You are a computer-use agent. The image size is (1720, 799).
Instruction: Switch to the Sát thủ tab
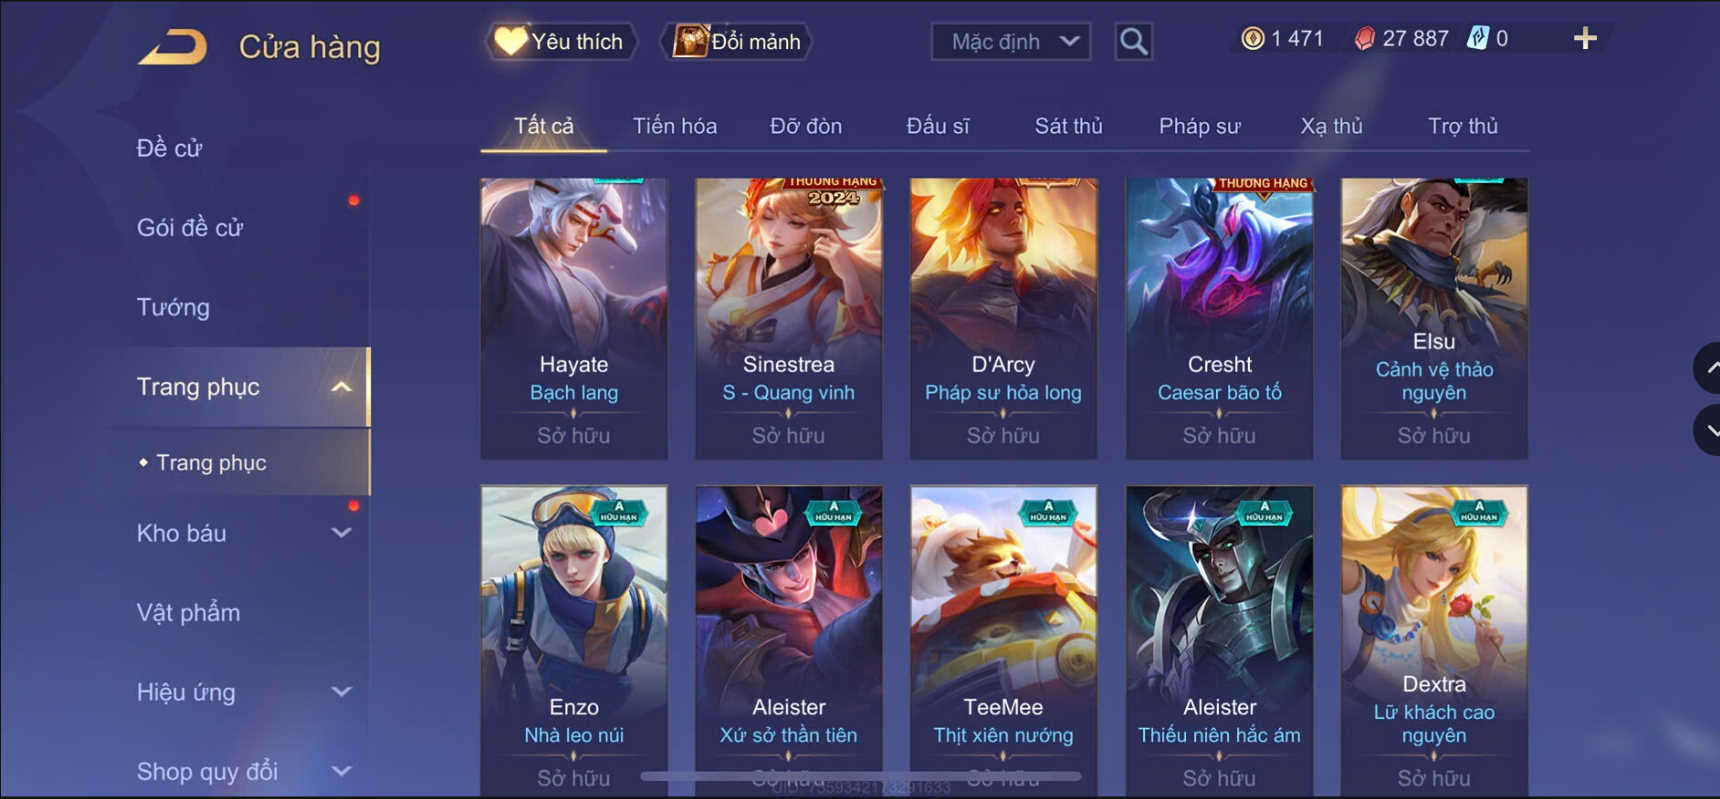pos(1068,126)
